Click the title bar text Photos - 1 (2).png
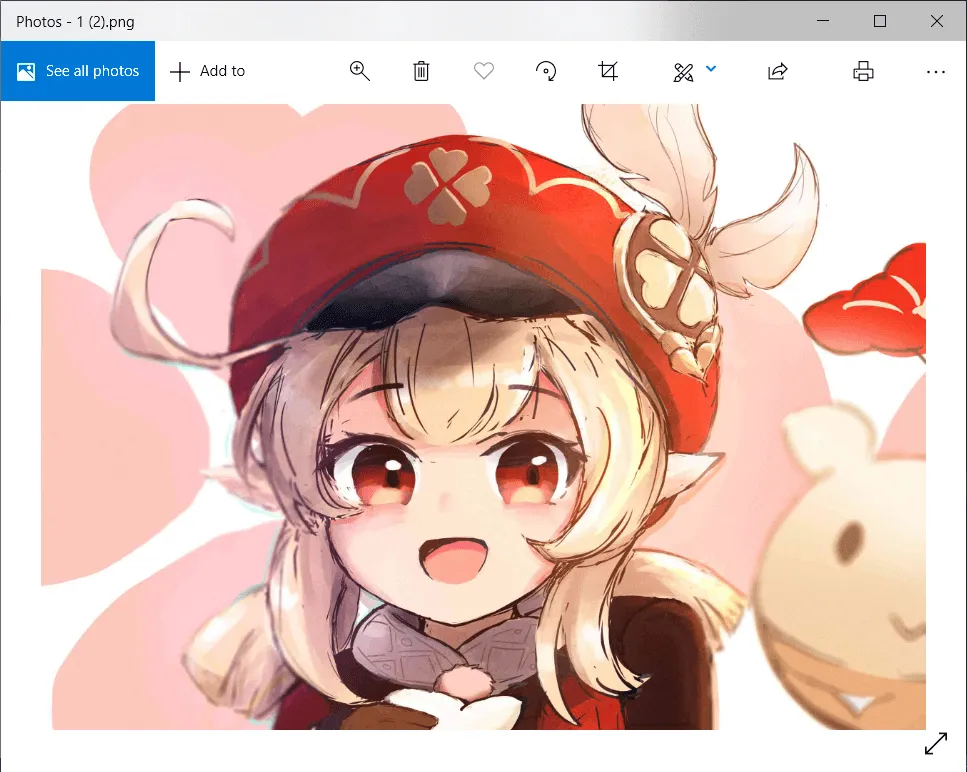Viewport: 967px width, 772px height. 75,21
